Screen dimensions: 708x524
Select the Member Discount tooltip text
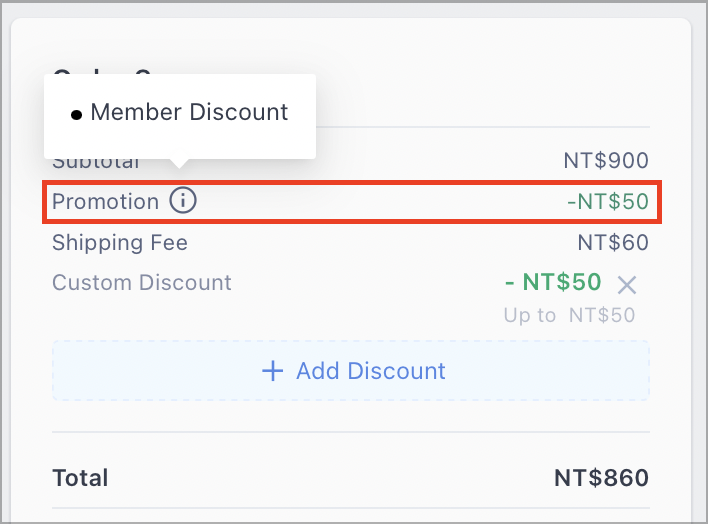[x=189, y=112]
